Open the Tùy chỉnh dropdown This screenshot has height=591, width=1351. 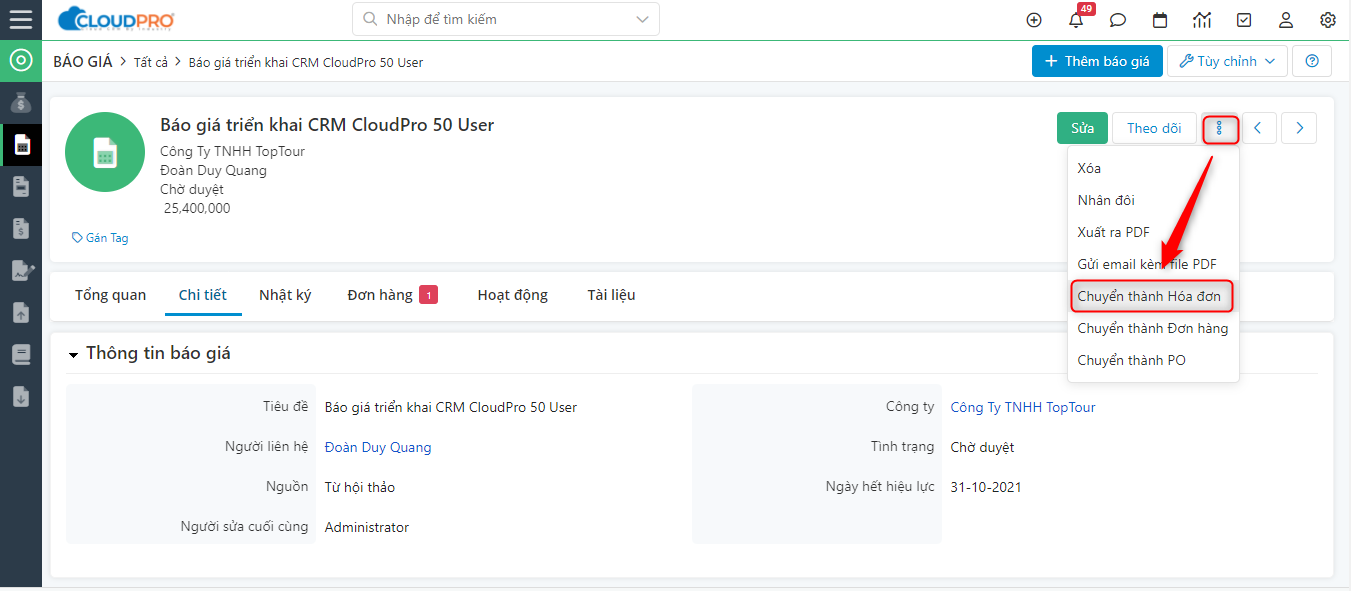(1227, 61)
